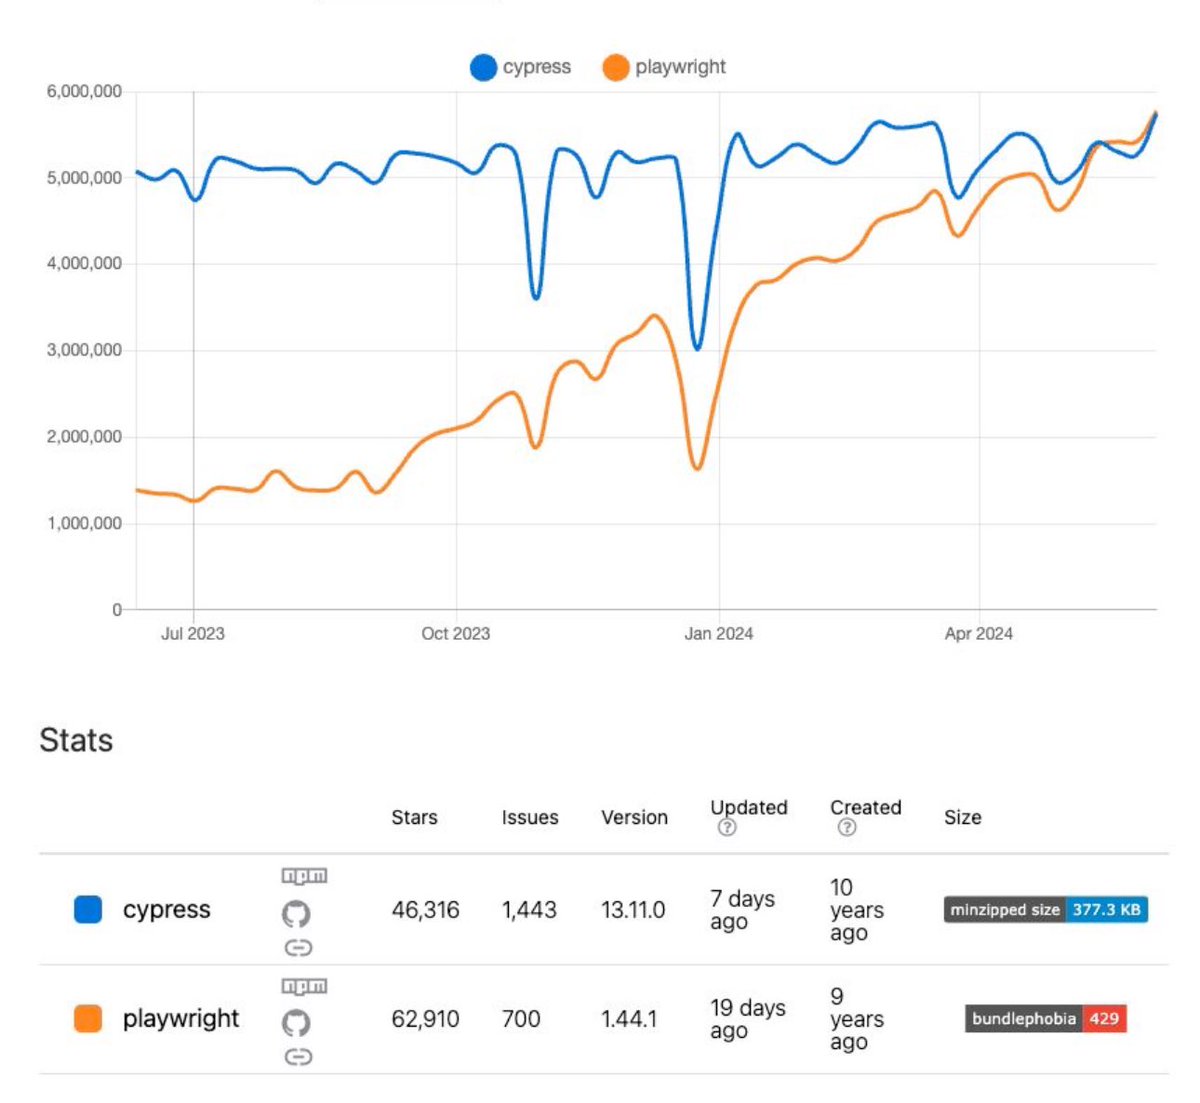Viewport: 1200px width, 1103px height.
Task: Select the orange playwright swatch in the stats row
Action: [86, 1019]
